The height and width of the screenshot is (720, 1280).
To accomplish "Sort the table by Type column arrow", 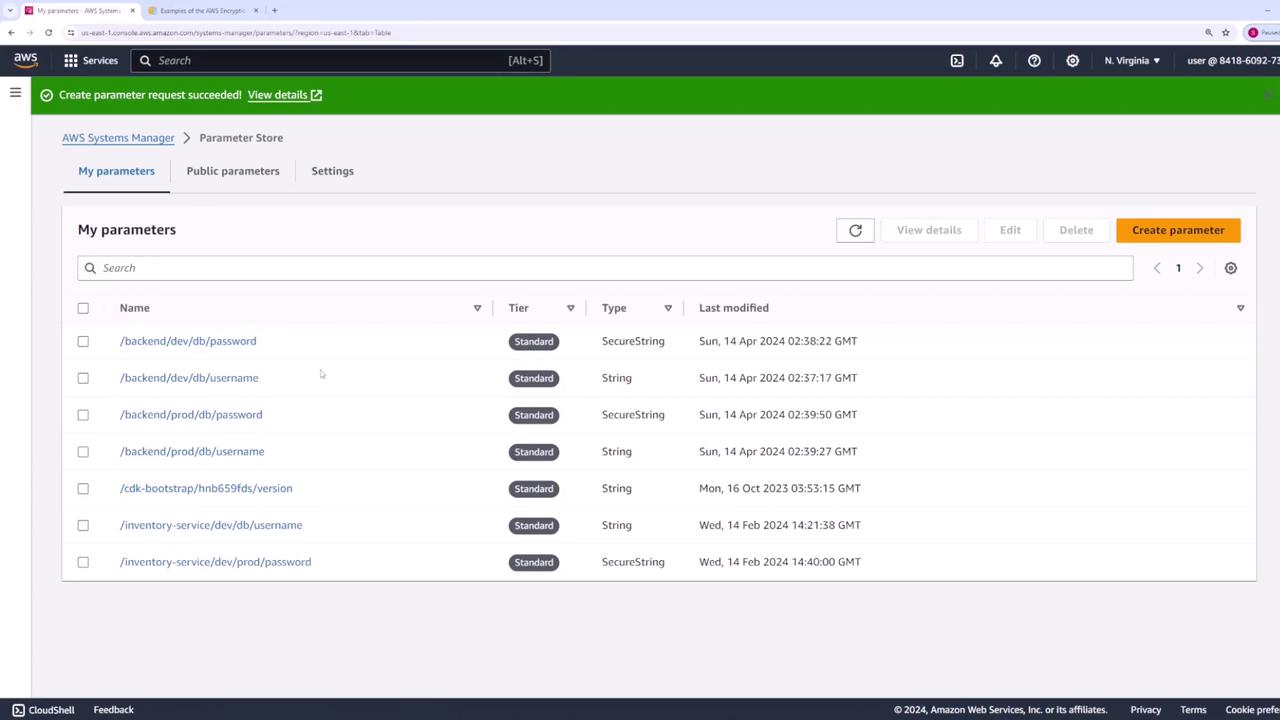I will tap(668, 308).
